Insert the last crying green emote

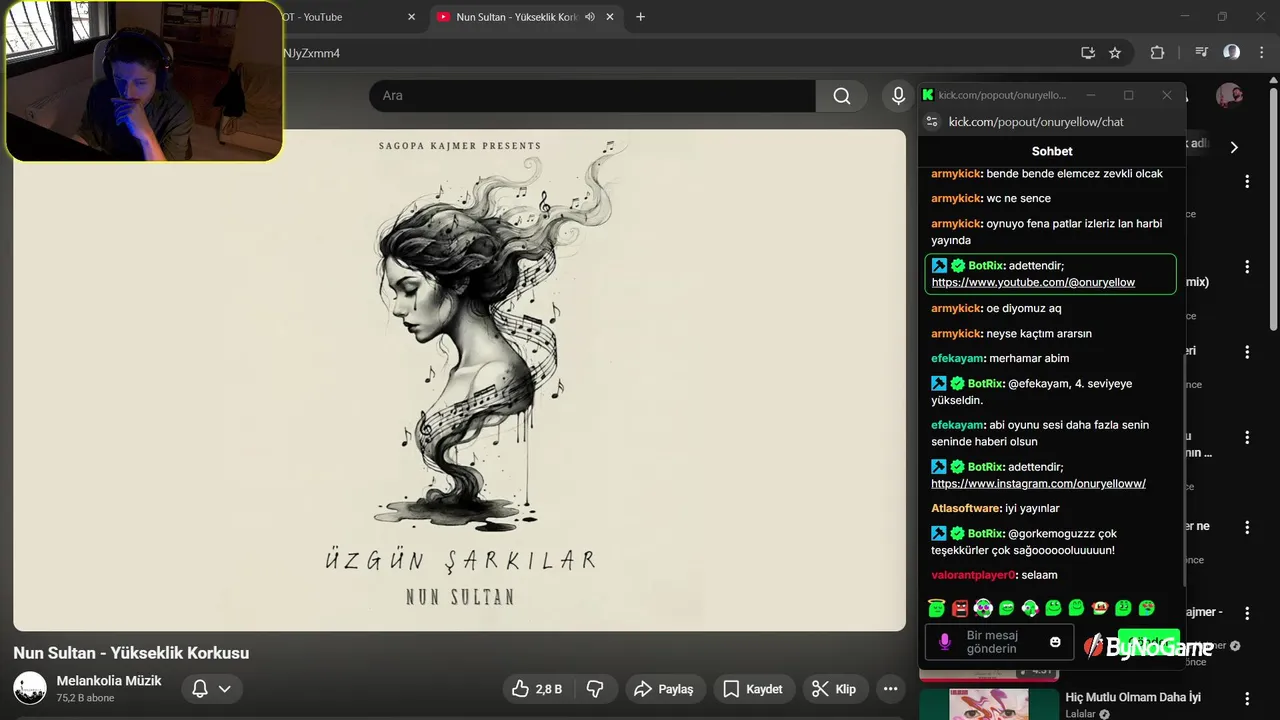[x=1147, y=608]
